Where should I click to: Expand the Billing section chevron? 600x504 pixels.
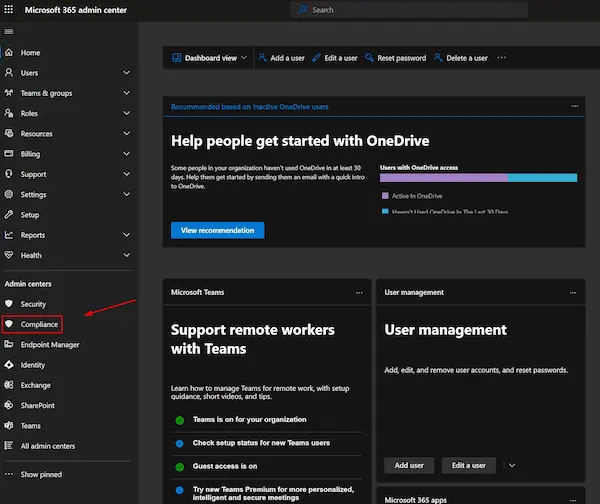tap(126, 153)
